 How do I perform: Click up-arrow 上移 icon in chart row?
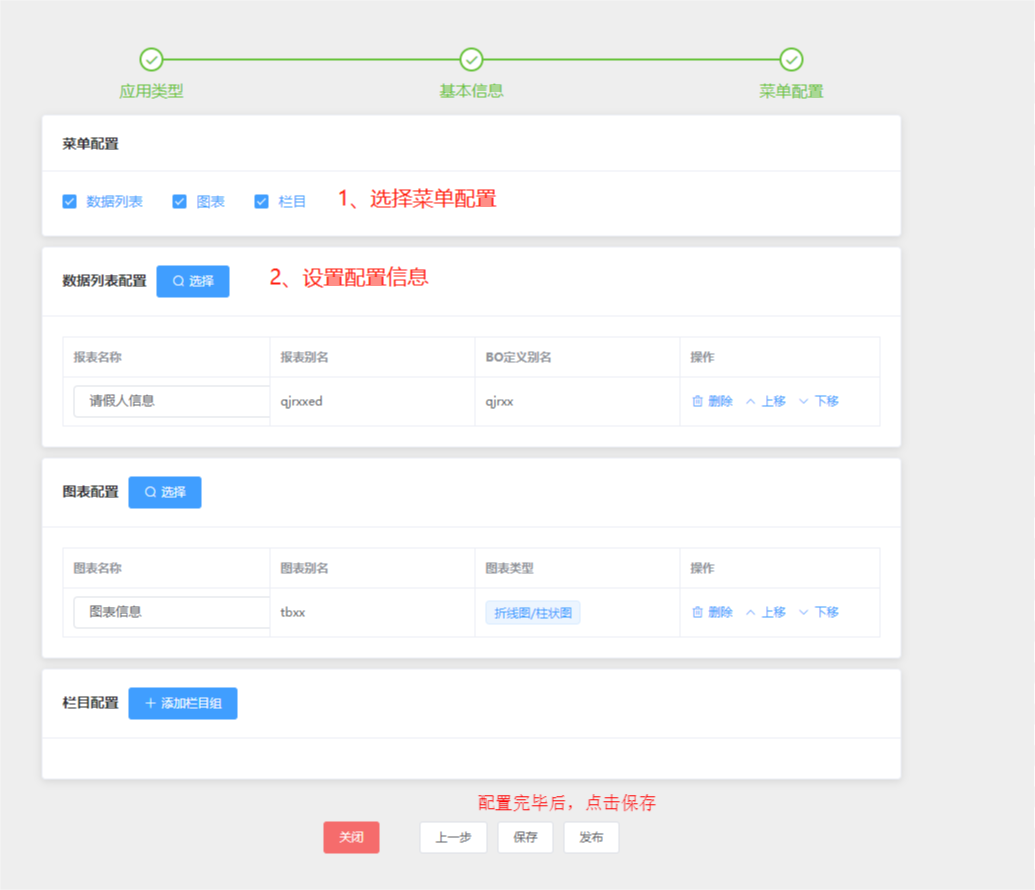tap(751, 612)
